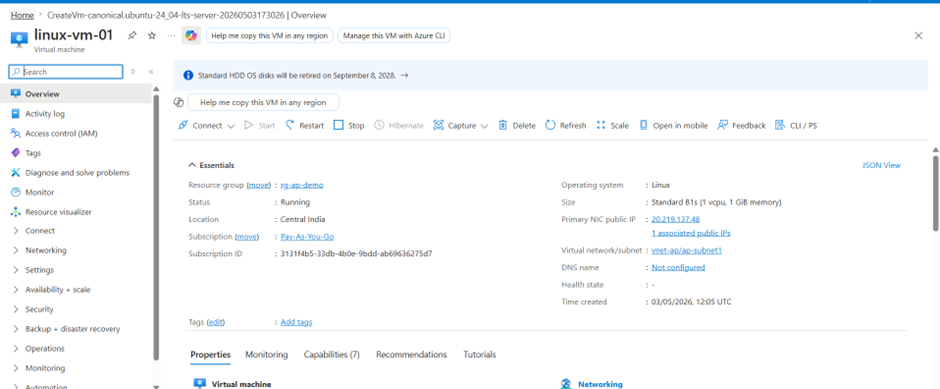Mark linux-vm-01 as favorite with star
This screenshot has height=389, width=940.
click(152, 36)
